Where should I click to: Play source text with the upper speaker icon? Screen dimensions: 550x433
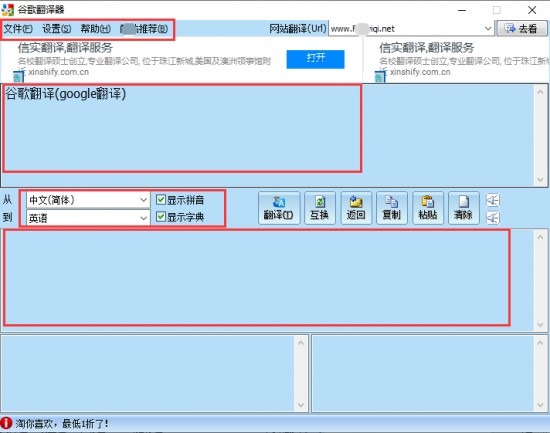pyautogui.click(x=493, y=200)
